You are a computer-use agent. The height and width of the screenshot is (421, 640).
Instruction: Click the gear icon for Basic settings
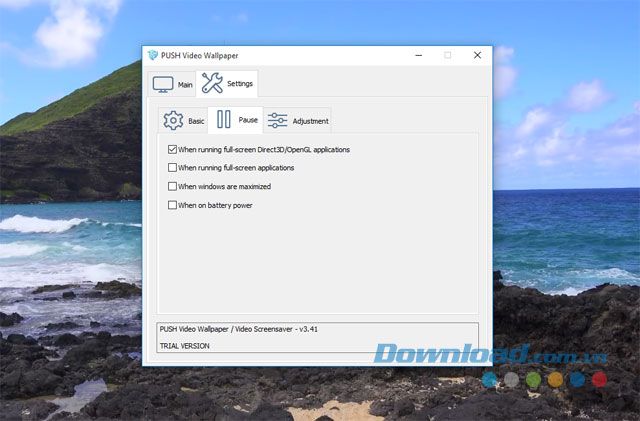[173, 120]
